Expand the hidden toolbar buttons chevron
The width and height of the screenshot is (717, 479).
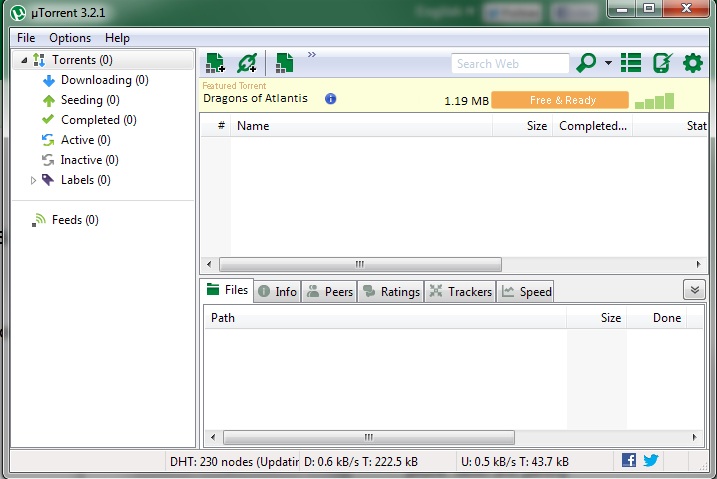click(x=312, y=54)
